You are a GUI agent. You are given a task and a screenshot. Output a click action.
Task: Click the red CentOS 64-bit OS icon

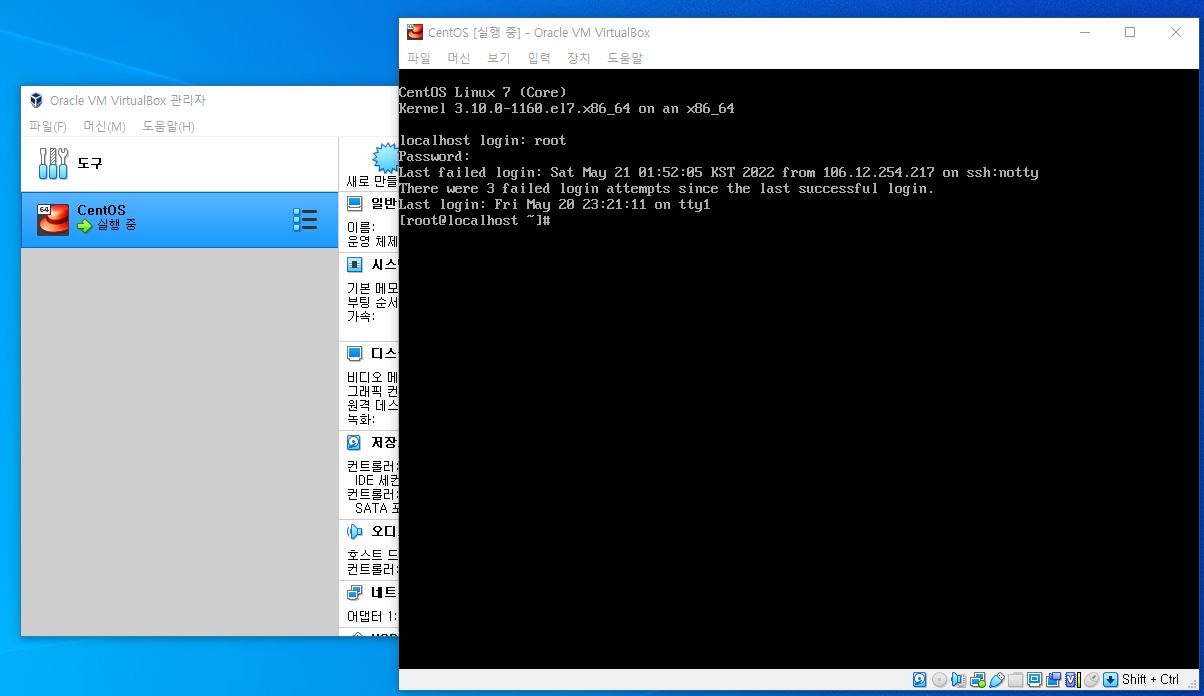53,220
